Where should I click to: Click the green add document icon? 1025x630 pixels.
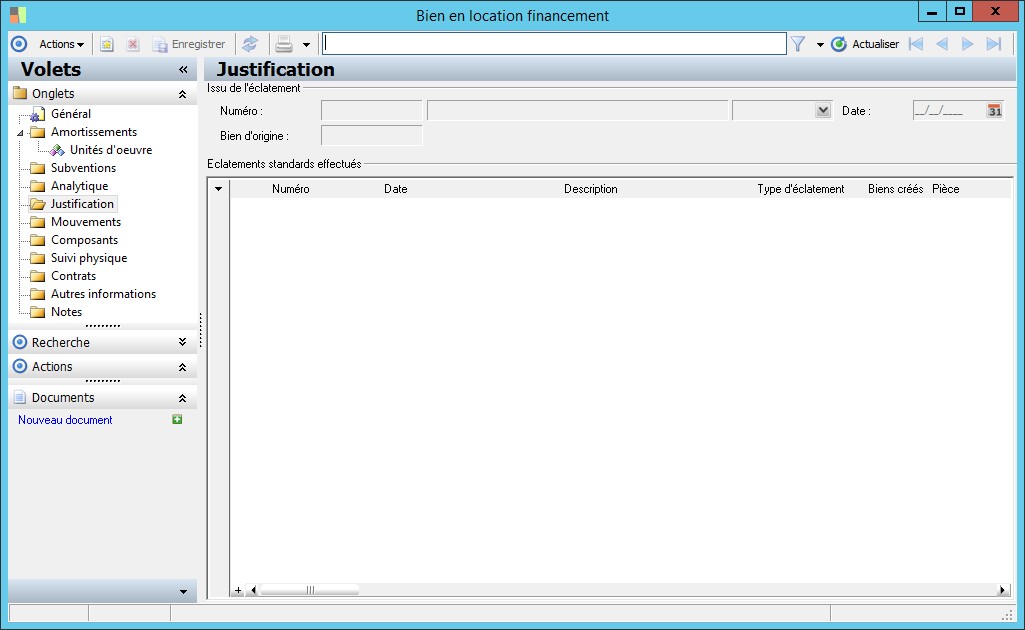(177, 419)
